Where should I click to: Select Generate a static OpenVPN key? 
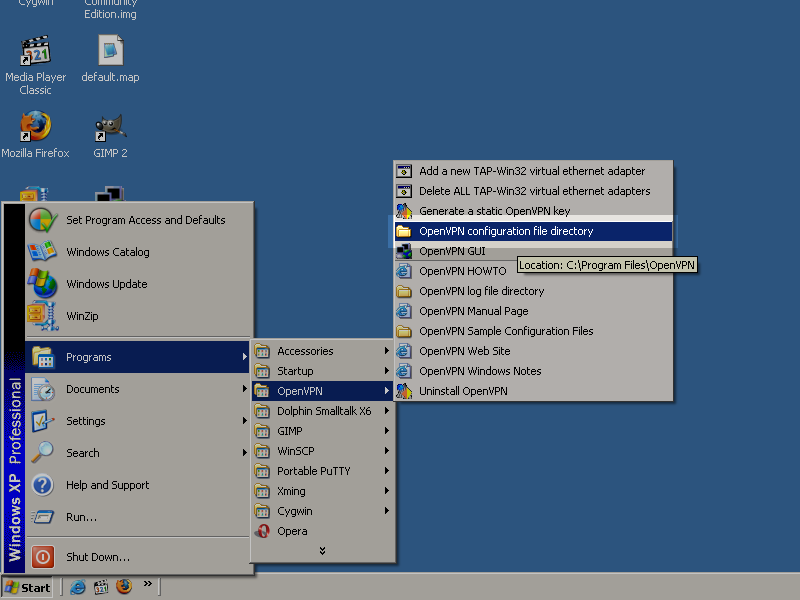click(x=533, y=211)
